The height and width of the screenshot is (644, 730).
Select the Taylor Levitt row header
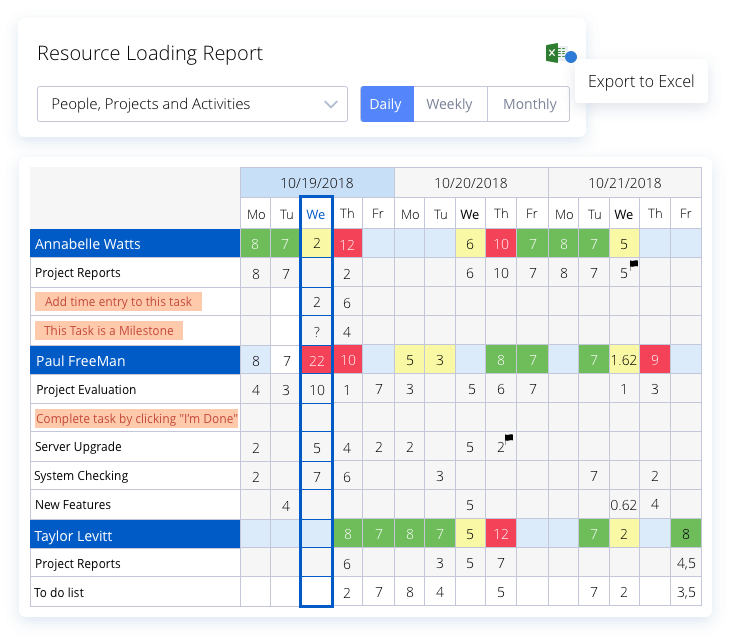click(x=135, y=535)
